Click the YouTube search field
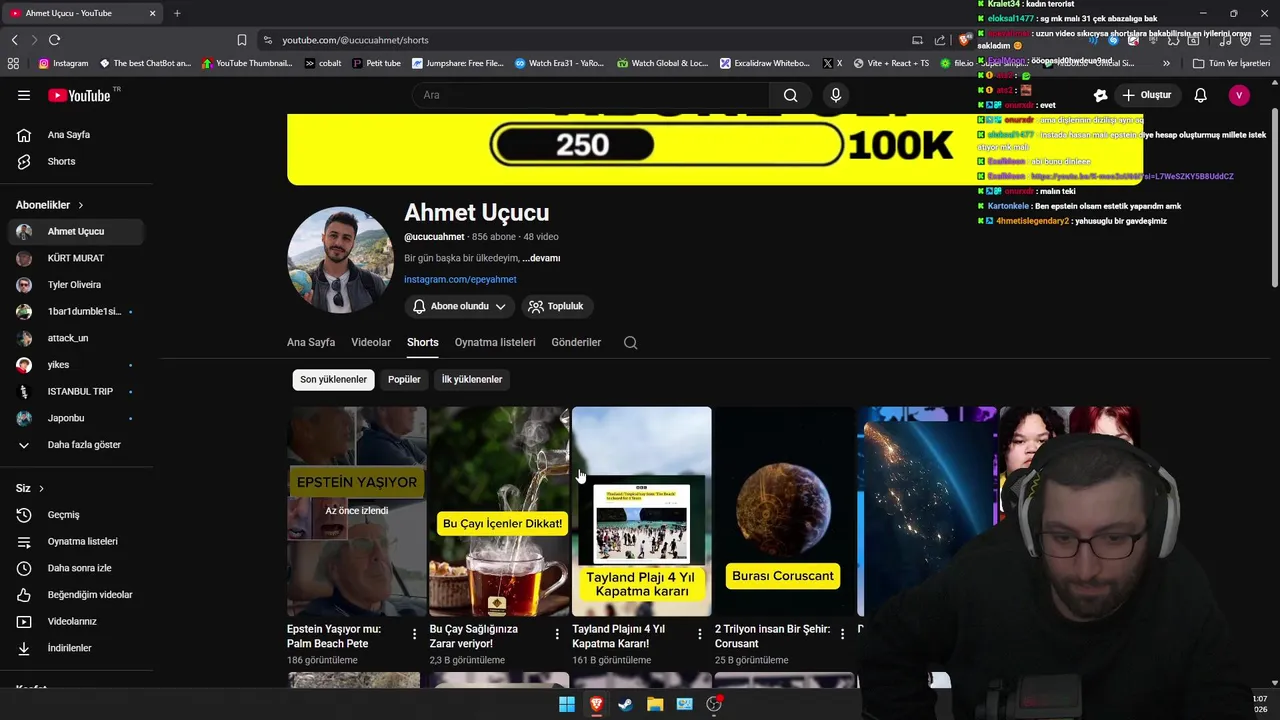 tap(590, 95)
